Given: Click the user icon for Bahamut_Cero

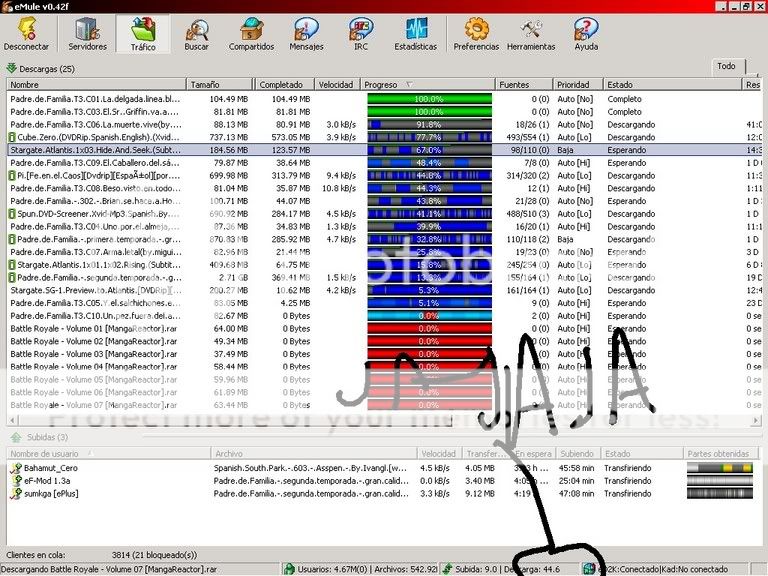Looking at the screenshot, I should tap(16, 468).
